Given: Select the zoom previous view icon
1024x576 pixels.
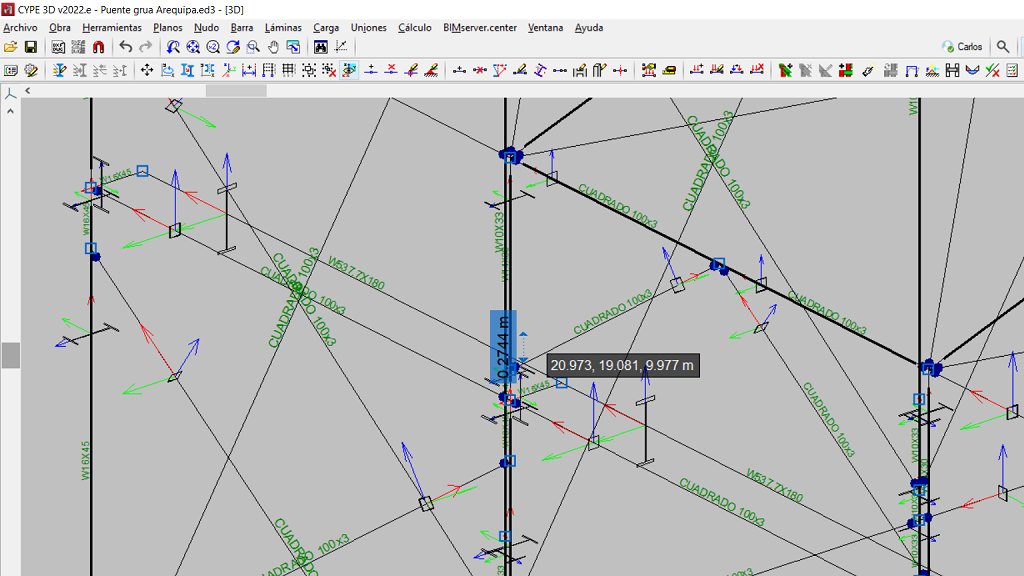Looking at the screenshot, I should point(173,47).
